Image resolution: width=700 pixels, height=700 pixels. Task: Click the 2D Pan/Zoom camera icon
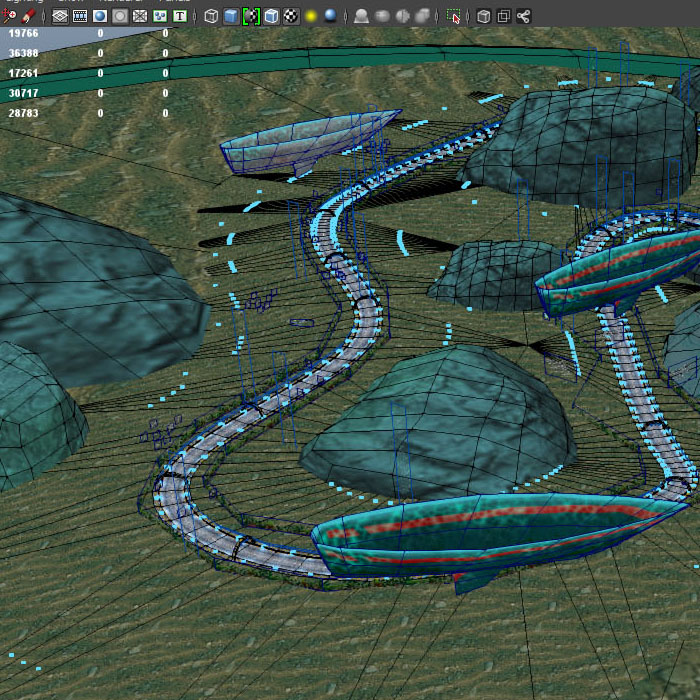coord(8,16)
